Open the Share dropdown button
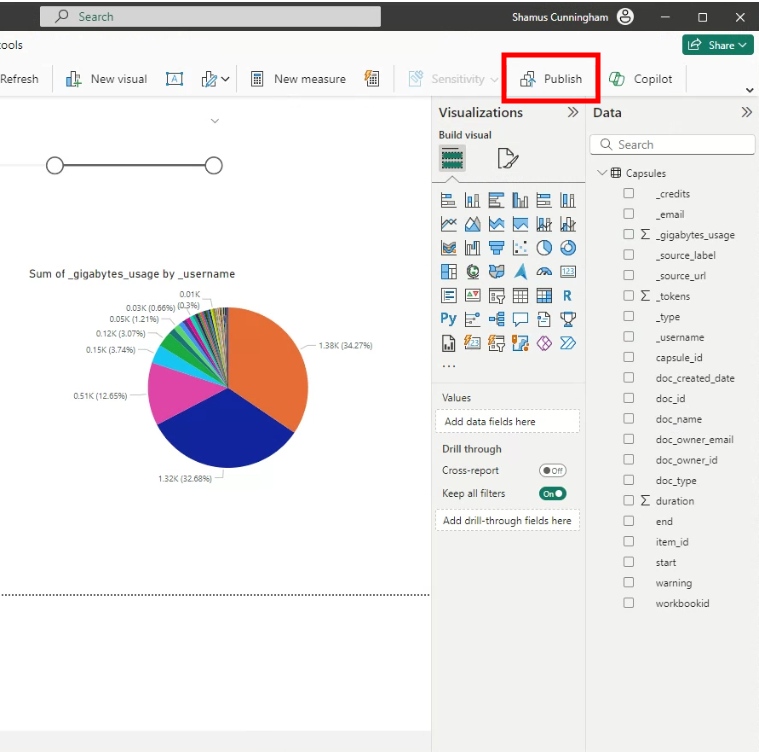Viewport: 759px width, 753px height. pyautogui.click(x=718, y=45)
